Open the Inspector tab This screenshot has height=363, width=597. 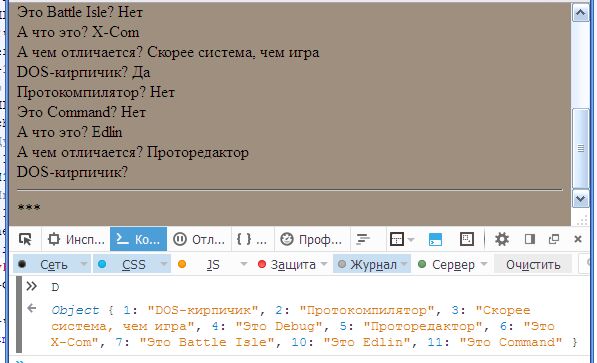[x=76, y=239]
